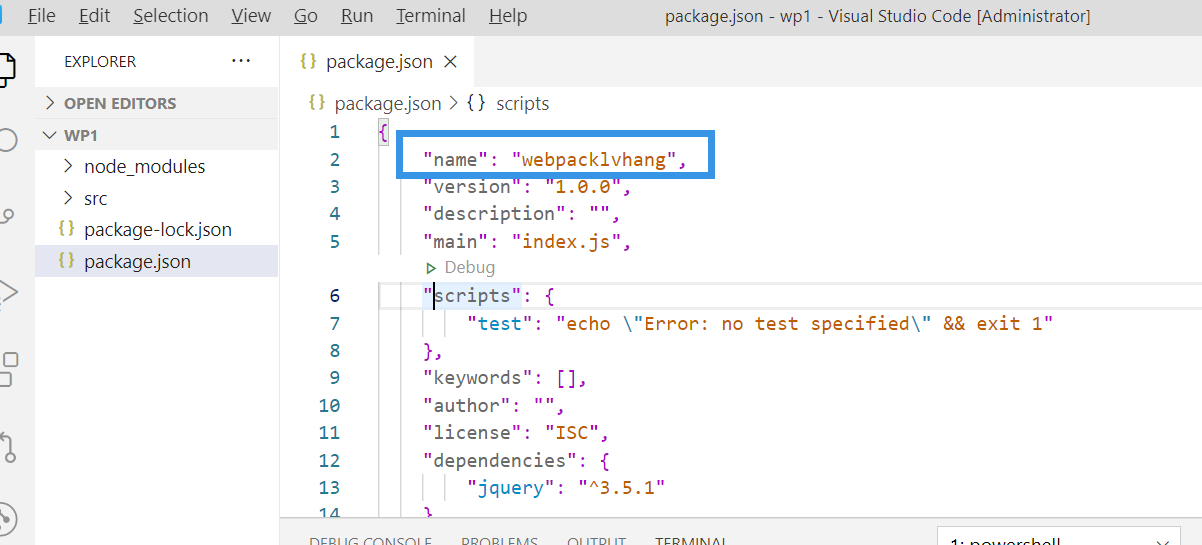Click JSON braces icon on package.json in Explorer

coord(67,261)
